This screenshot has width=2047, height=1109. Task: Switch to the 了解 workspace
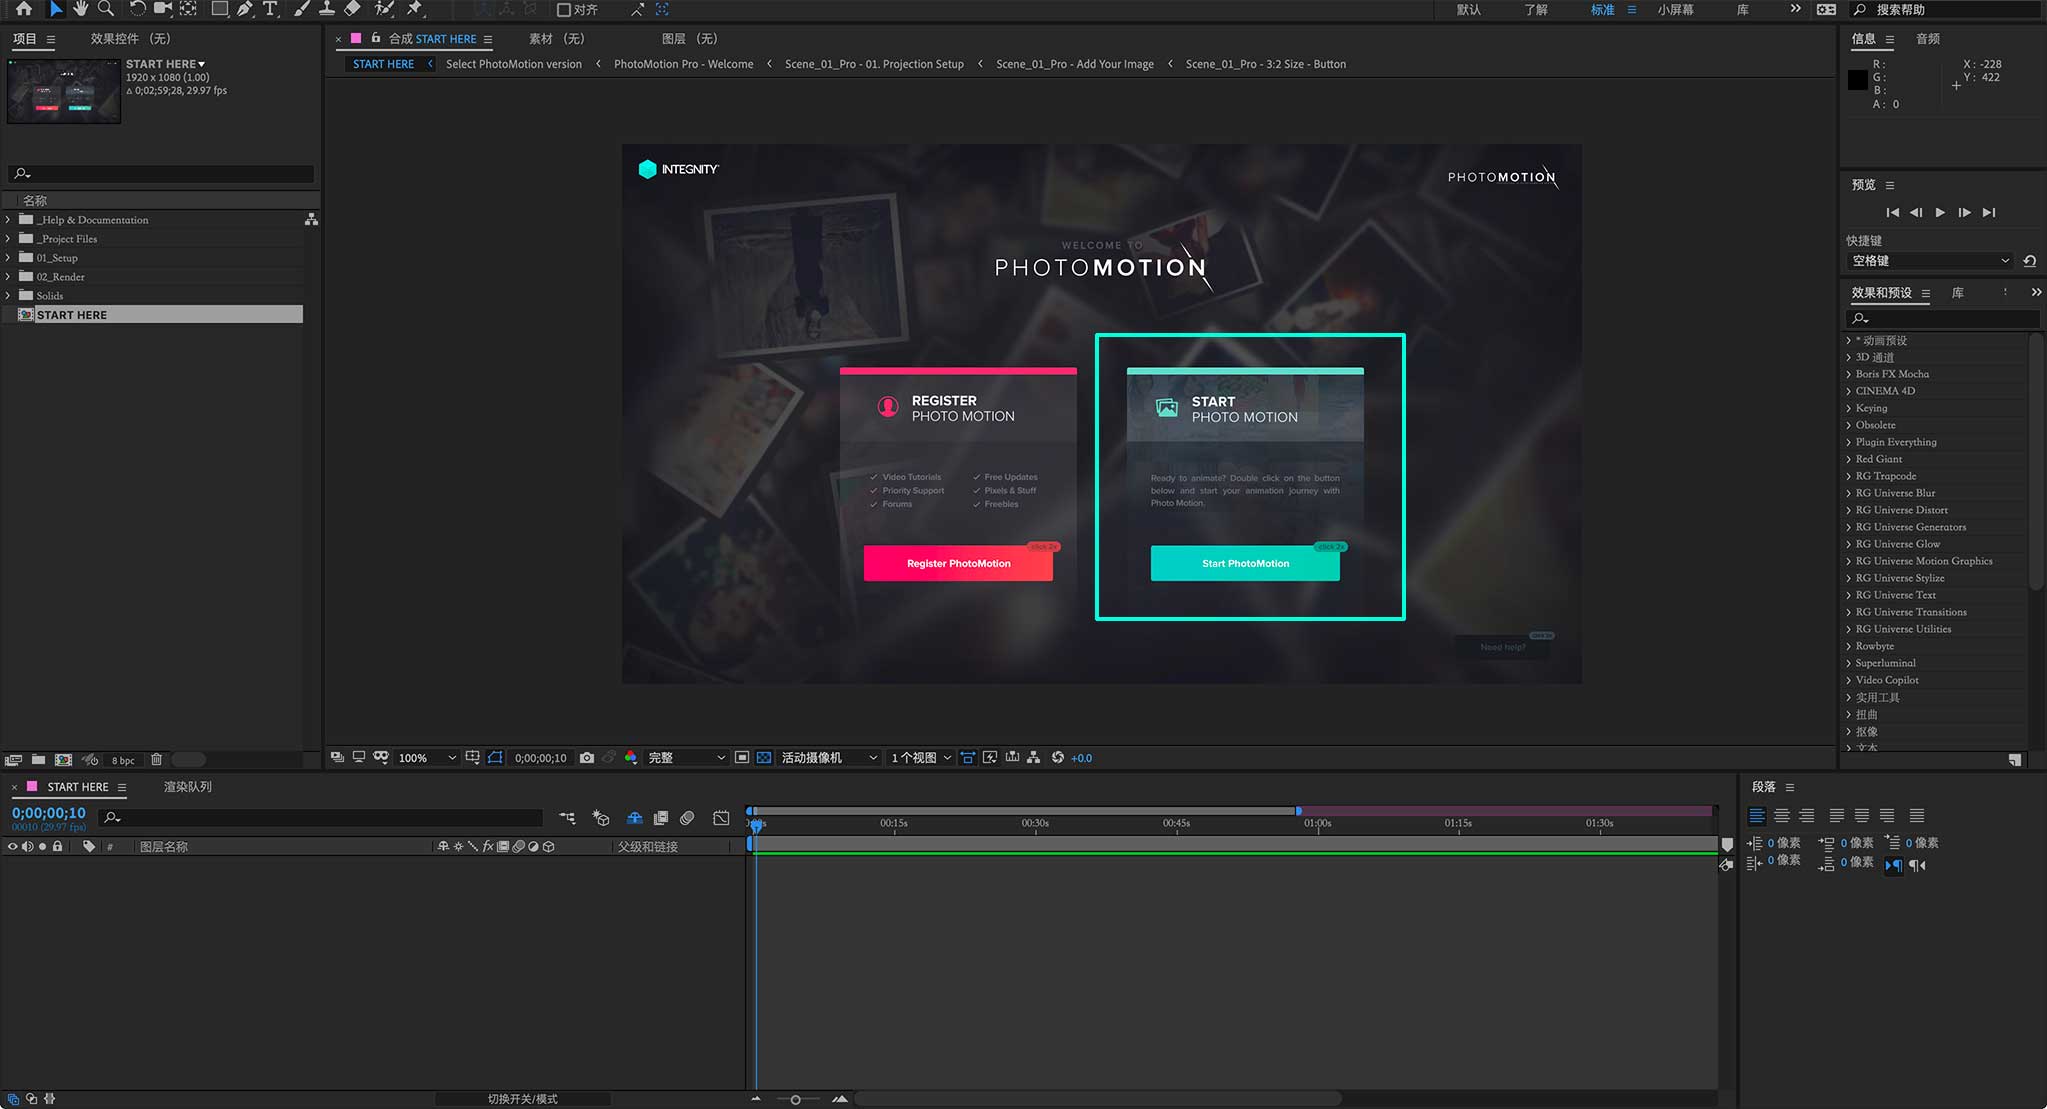[x=1536, y=10]
